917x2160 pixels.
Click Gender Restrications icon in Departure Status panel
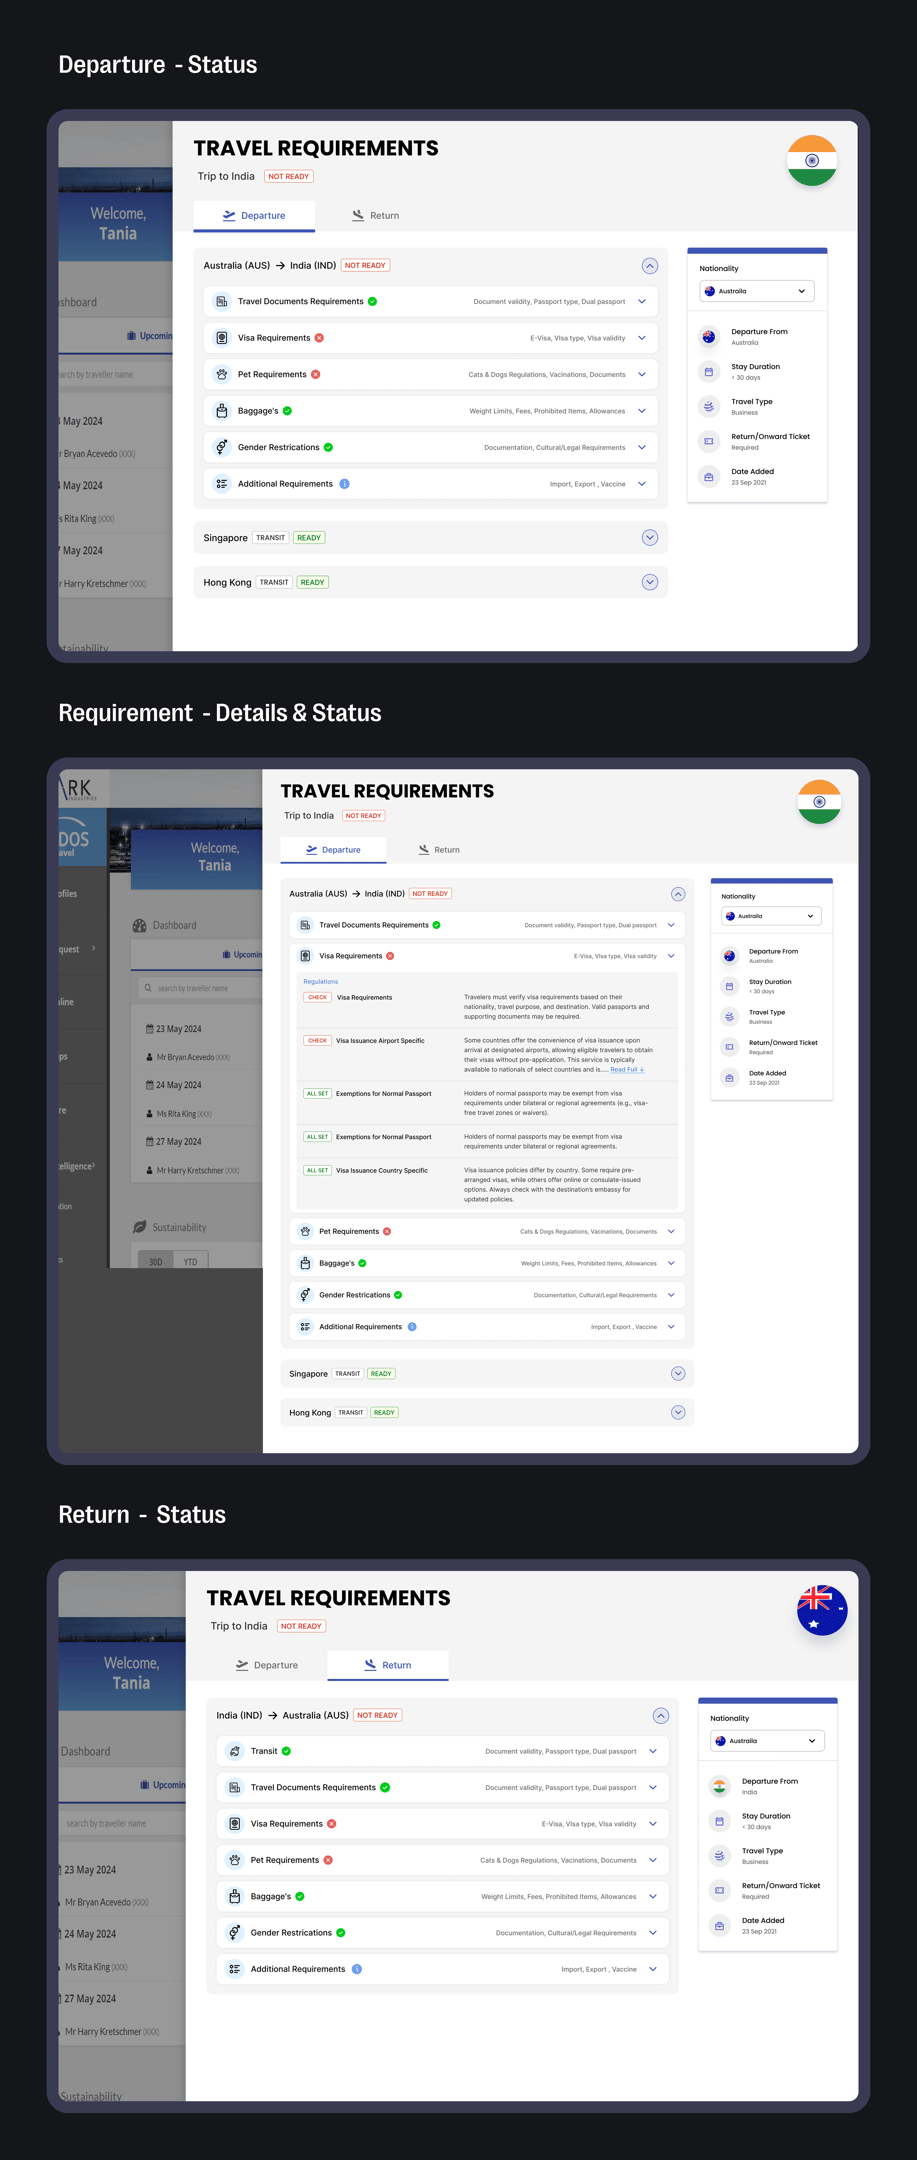(222, 447)
